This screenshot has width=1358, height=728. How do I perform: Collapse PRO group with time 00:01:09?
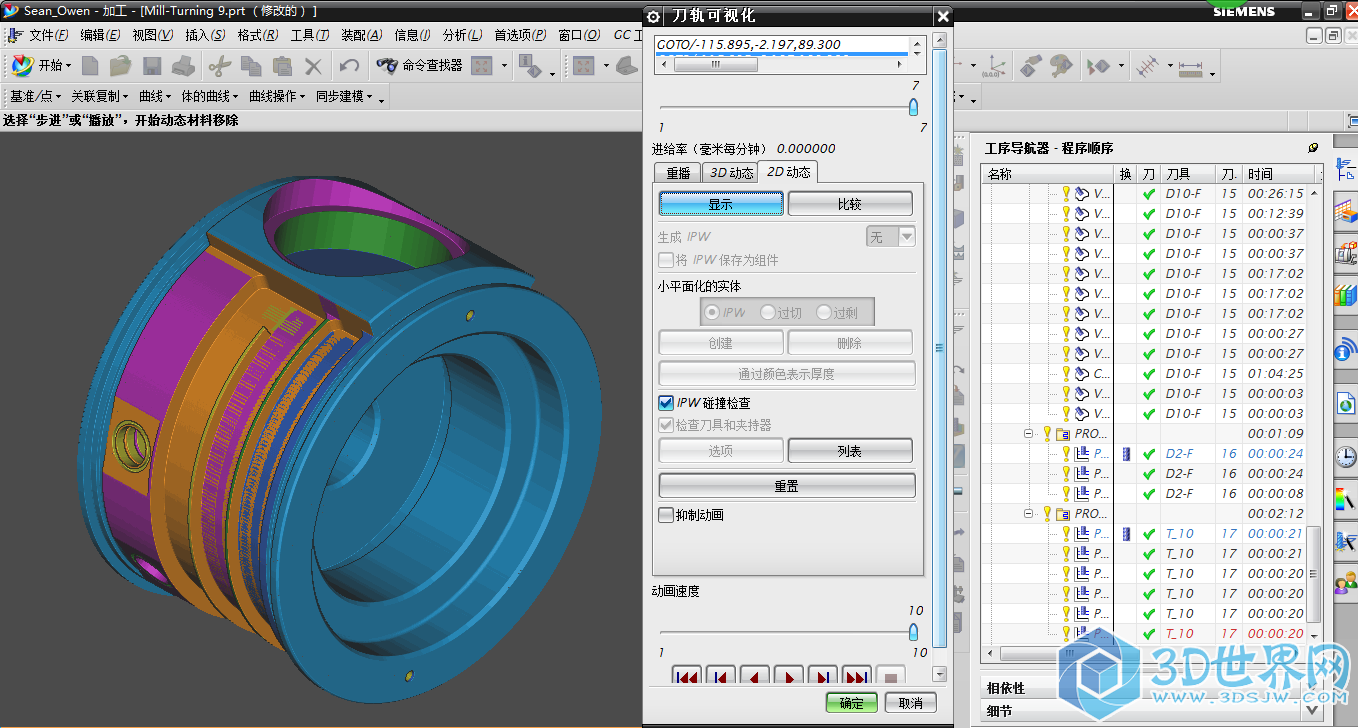1028,434
